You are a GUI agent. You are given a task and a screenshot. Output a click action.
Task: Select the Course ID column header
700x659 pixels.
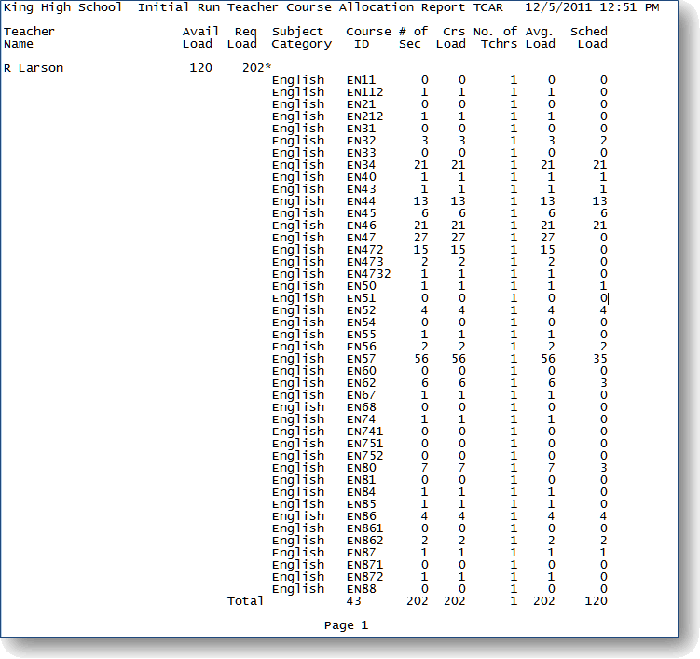point(368,38)
